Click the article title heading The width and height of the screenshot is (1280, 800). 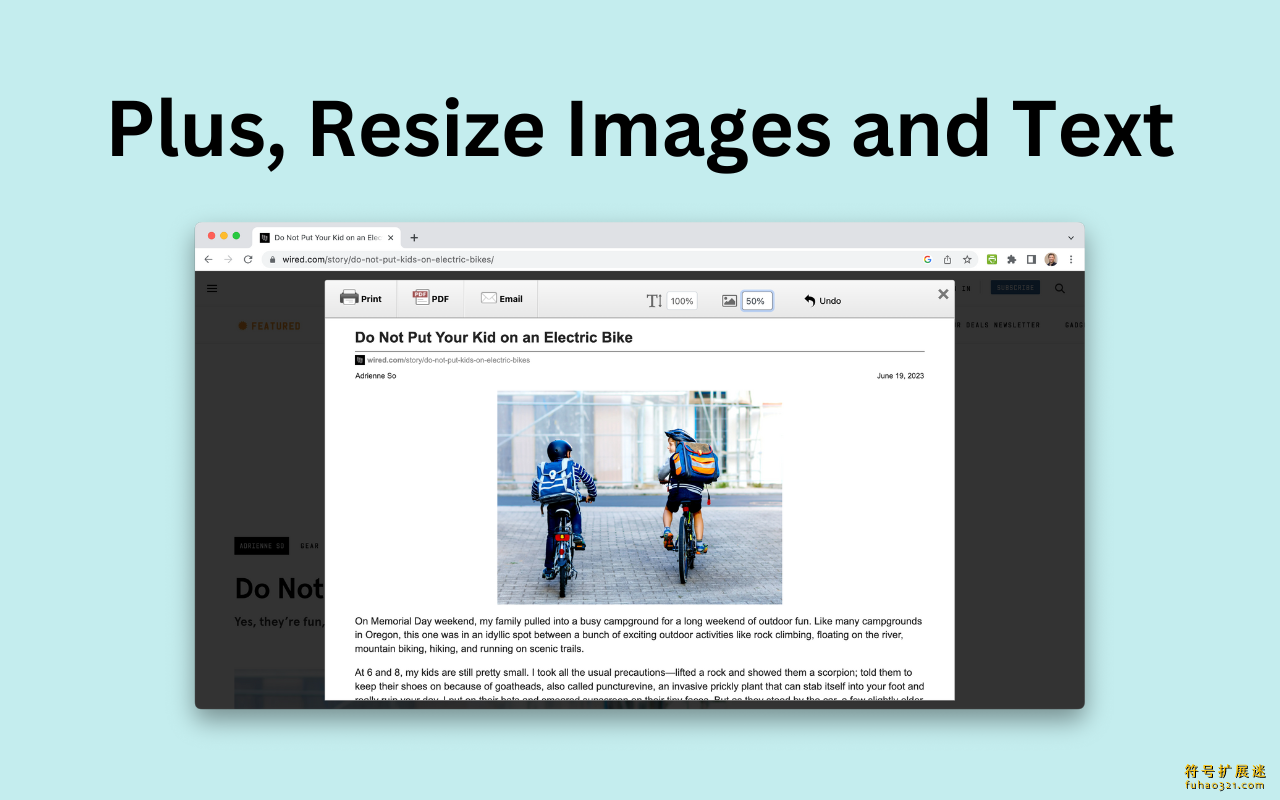(494, 338)
